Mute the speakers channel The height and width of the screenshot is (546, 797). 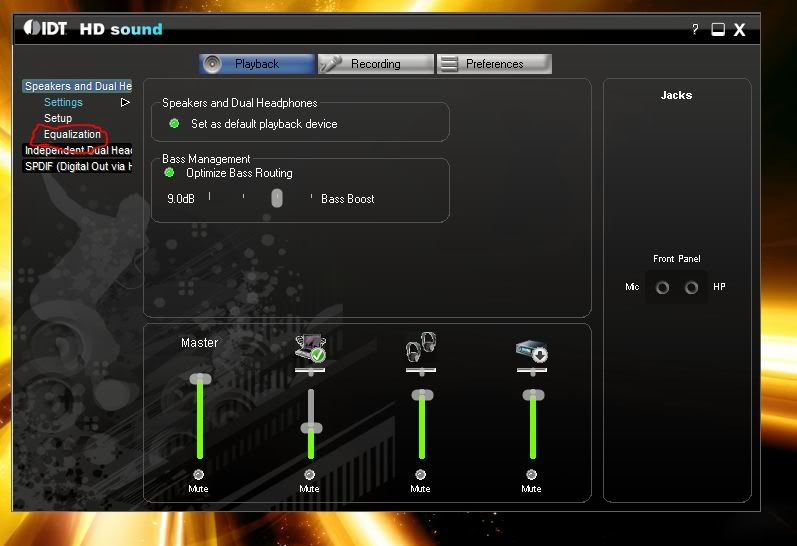coord(309,474)
